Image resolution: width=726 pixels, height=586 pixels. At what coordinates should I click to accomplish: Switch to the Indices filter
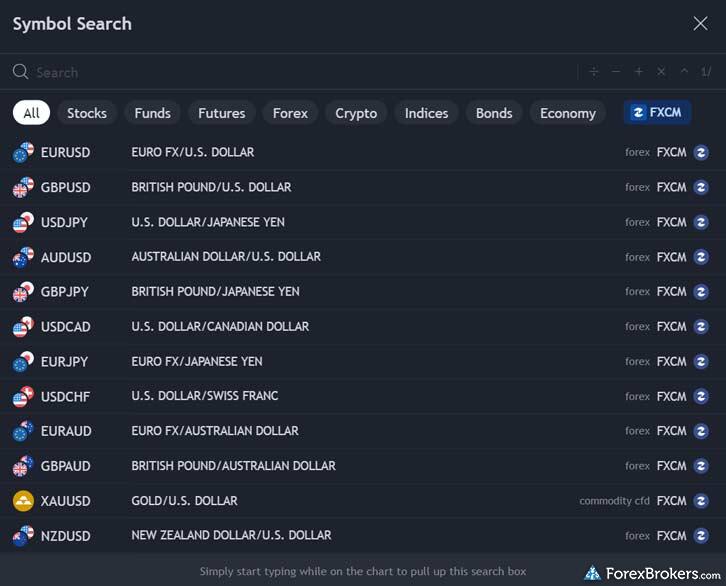pyautogui.click(x=426, y=113)
